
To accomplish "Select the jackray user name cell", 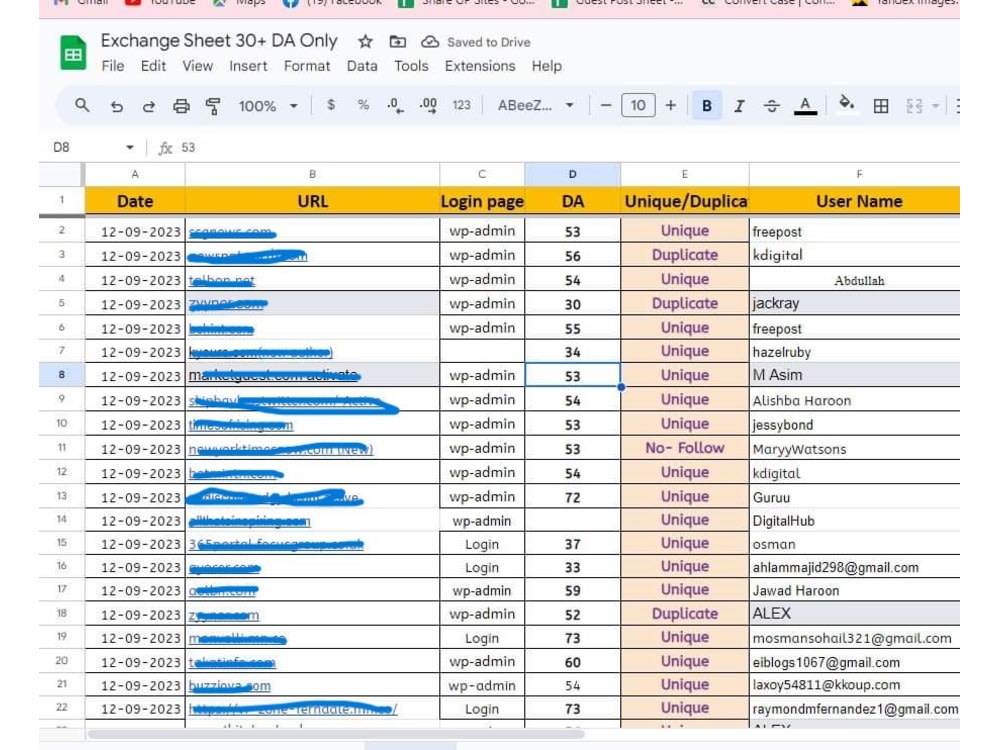I will click(x=855, y=303).
